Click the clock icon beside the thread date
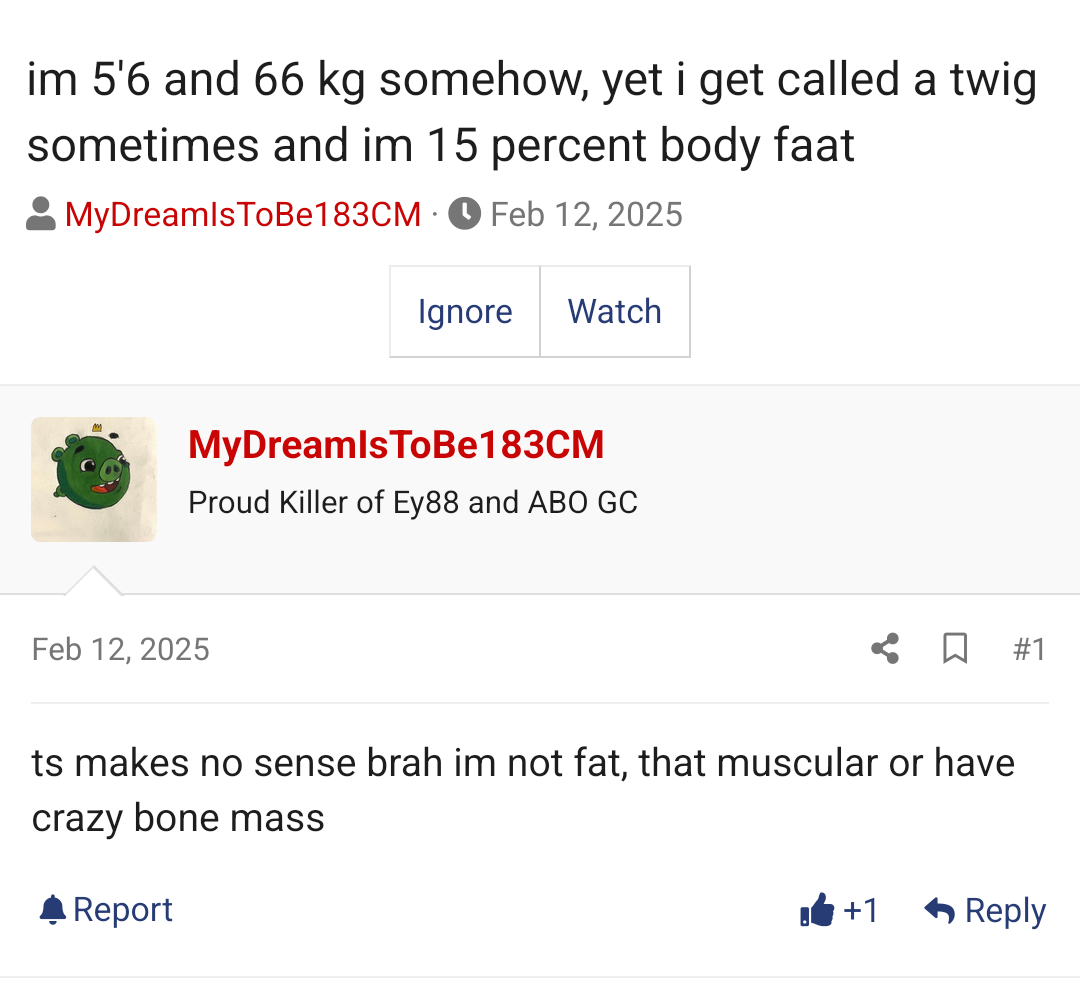This screenshot has height=986, width=1080. [x=464, y=213]
